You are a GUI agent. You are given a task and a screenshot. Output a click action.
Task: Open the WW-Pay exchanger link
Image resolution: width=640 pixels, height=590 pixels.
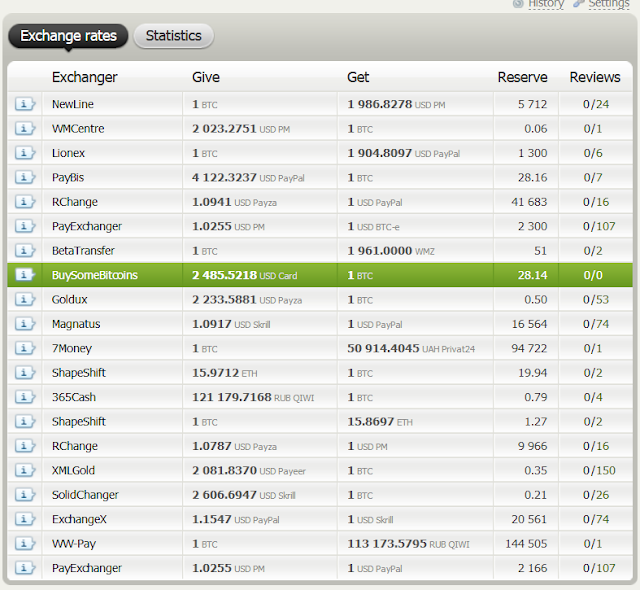click(x=74, y=543)
